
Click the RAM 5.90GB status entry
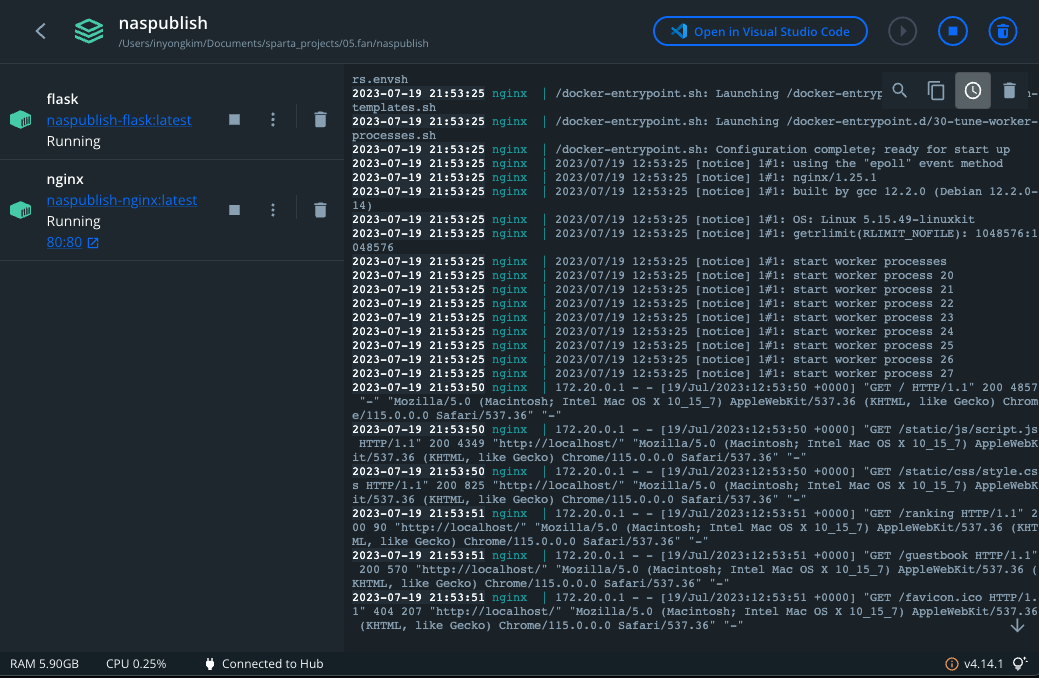(44, 664)
